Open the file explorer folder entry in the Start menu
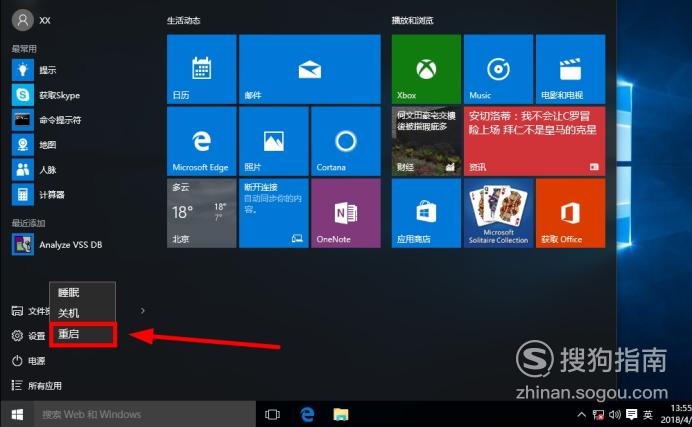692x427 pixels. (30, 311)
